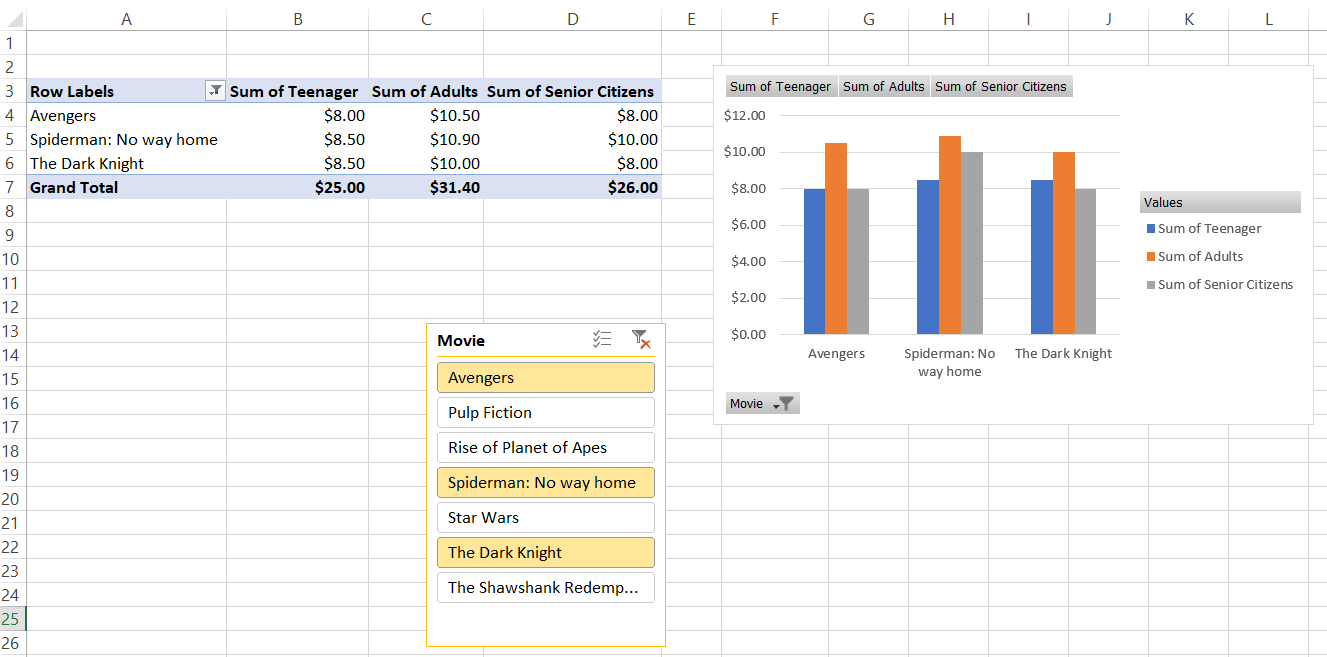Click Sum of Senior Citizens chart field button

(x=1001, y=87)
